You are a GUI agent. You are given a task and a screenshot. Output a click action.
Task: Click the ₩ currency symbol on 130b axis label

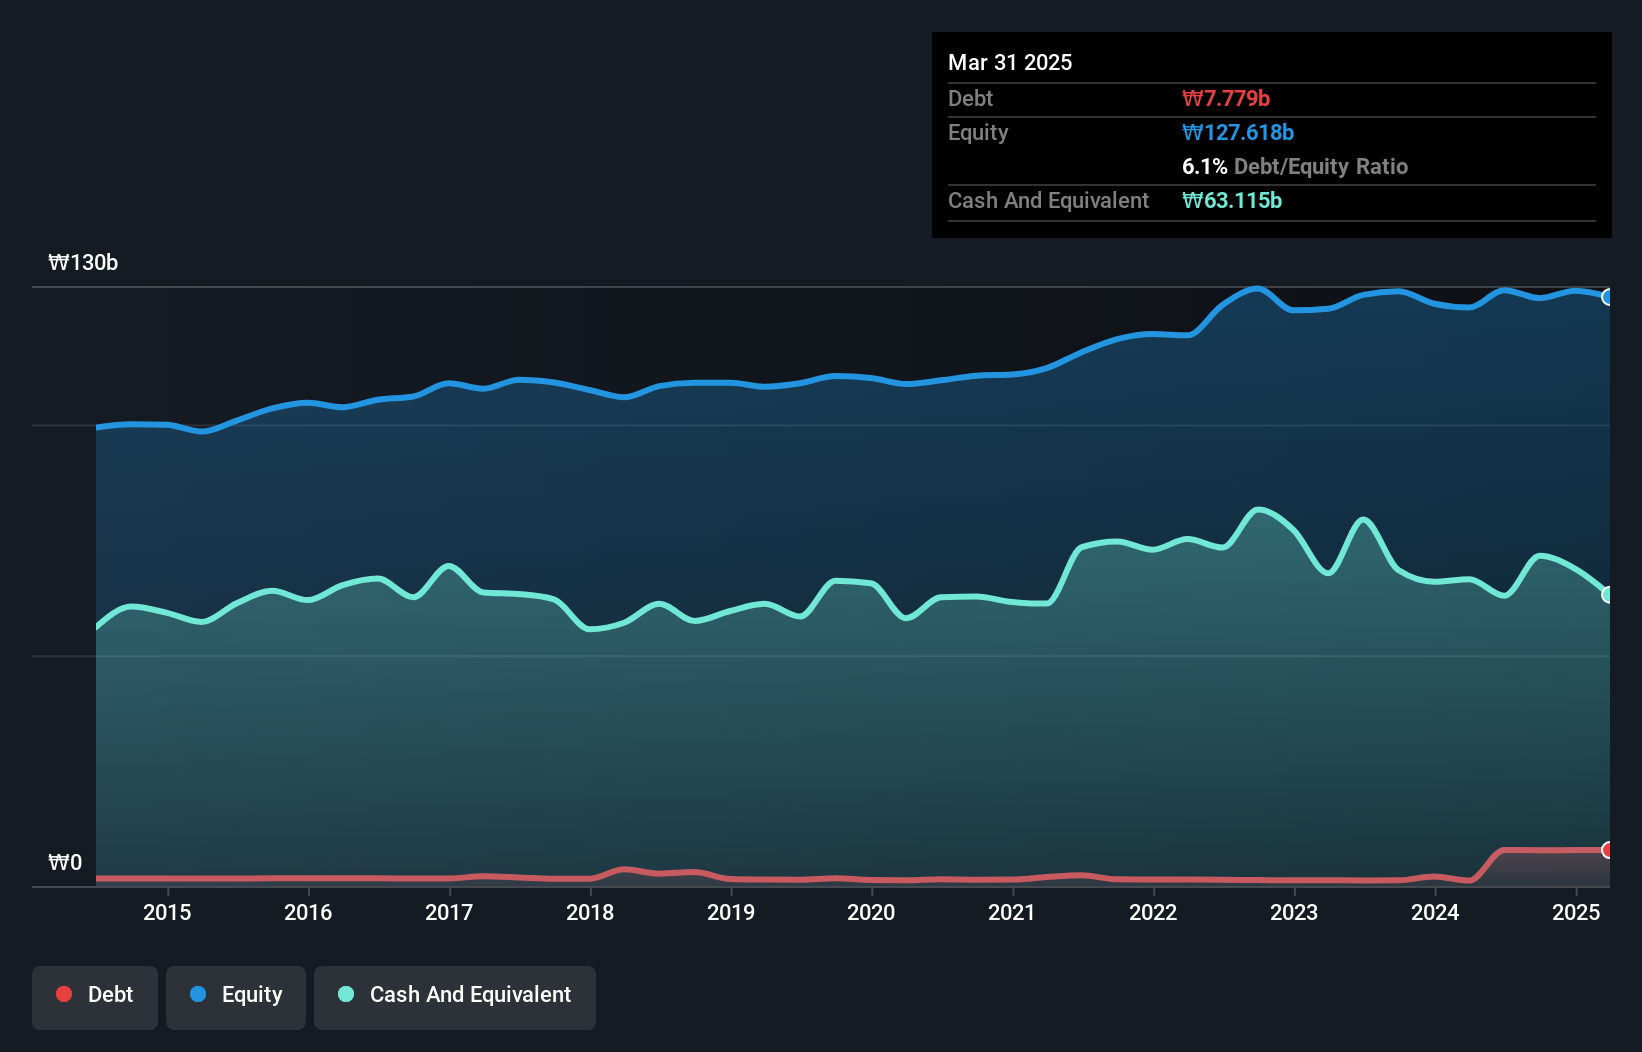(x=58, y=263)
